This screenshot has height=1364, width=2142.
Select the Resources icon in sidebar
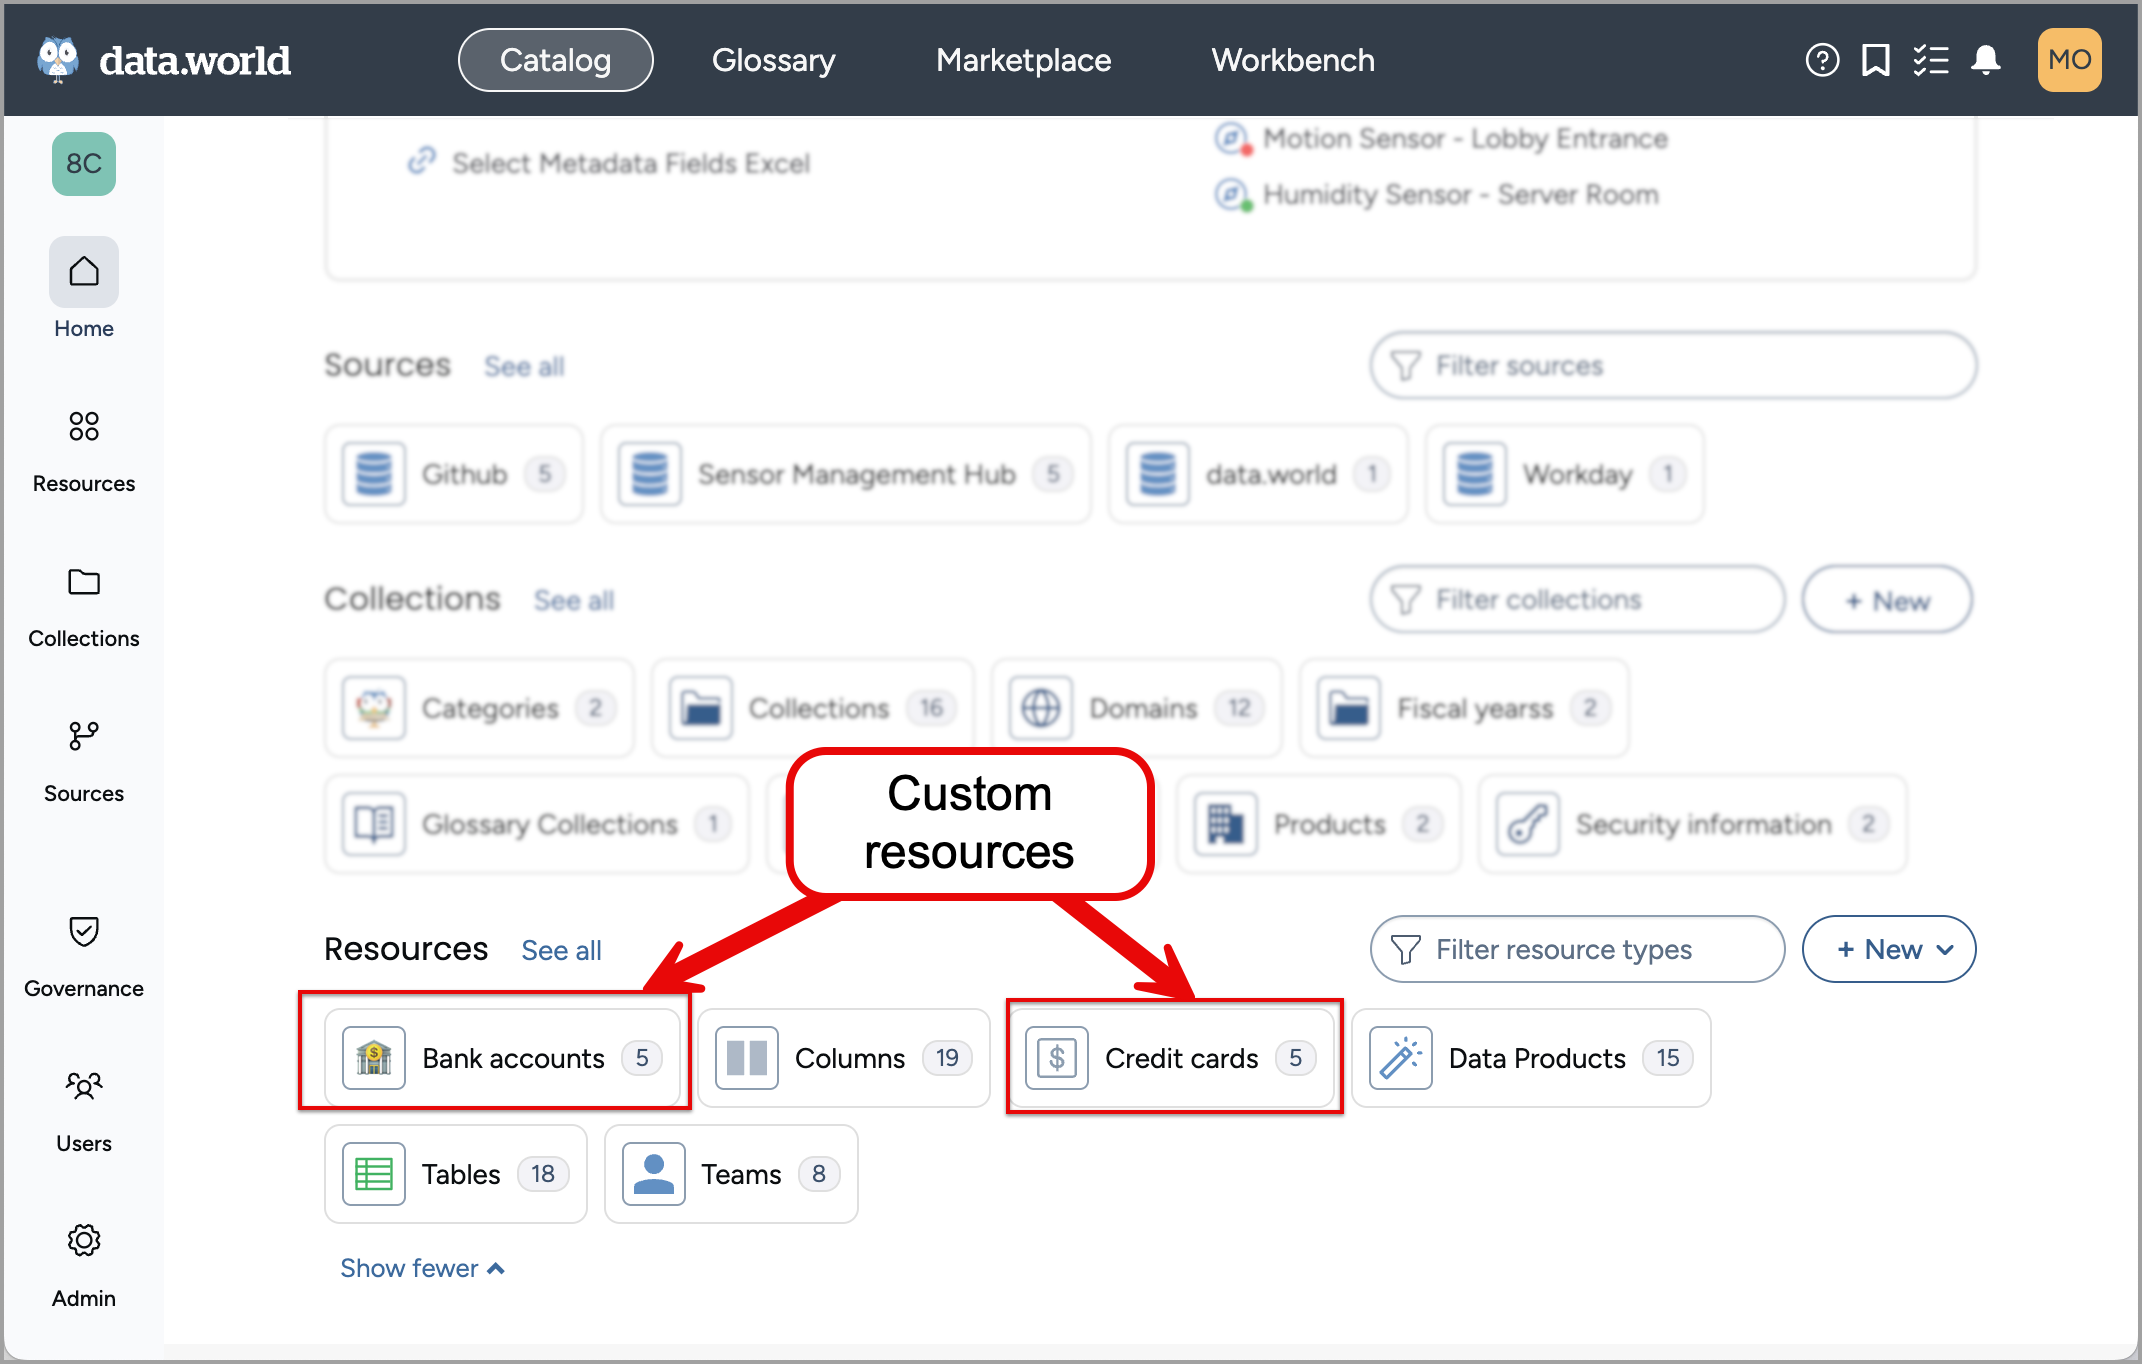coord(83,427)
